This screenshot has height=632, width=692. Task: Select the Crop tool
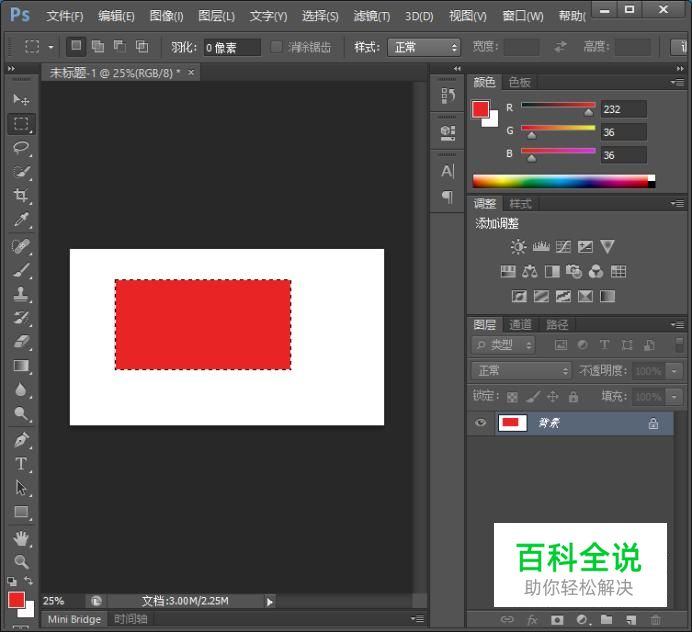(21, 196)
